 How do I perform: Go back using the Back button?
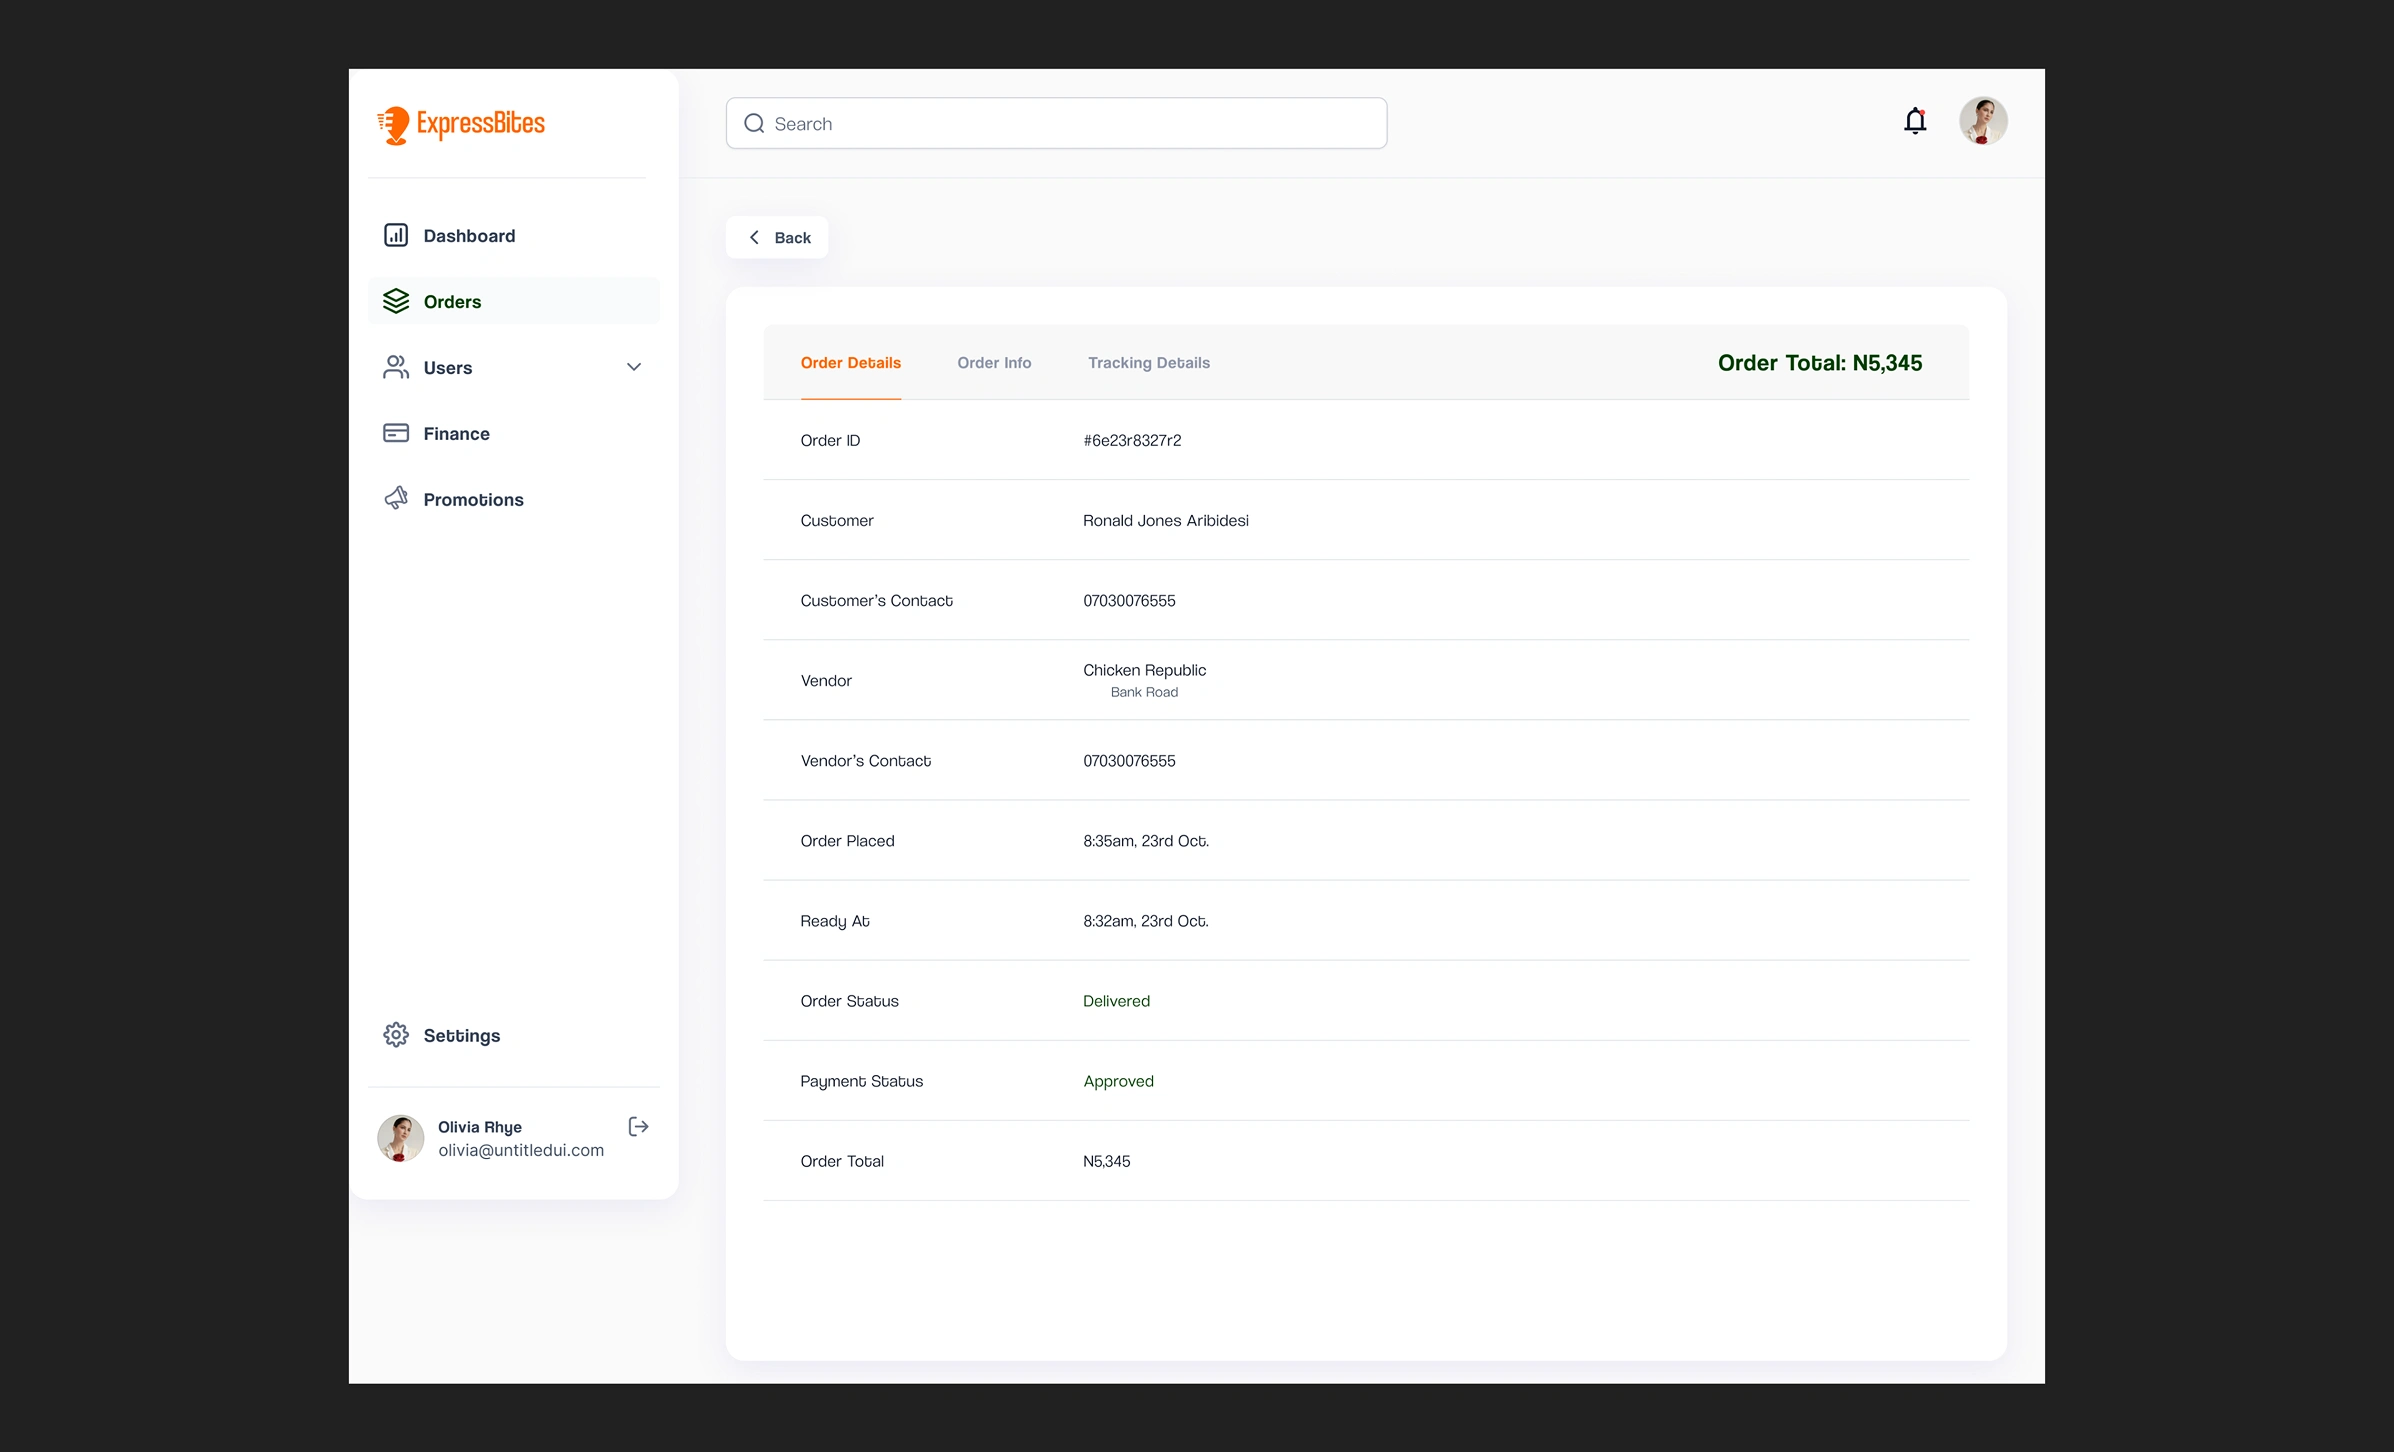[777, 237]
